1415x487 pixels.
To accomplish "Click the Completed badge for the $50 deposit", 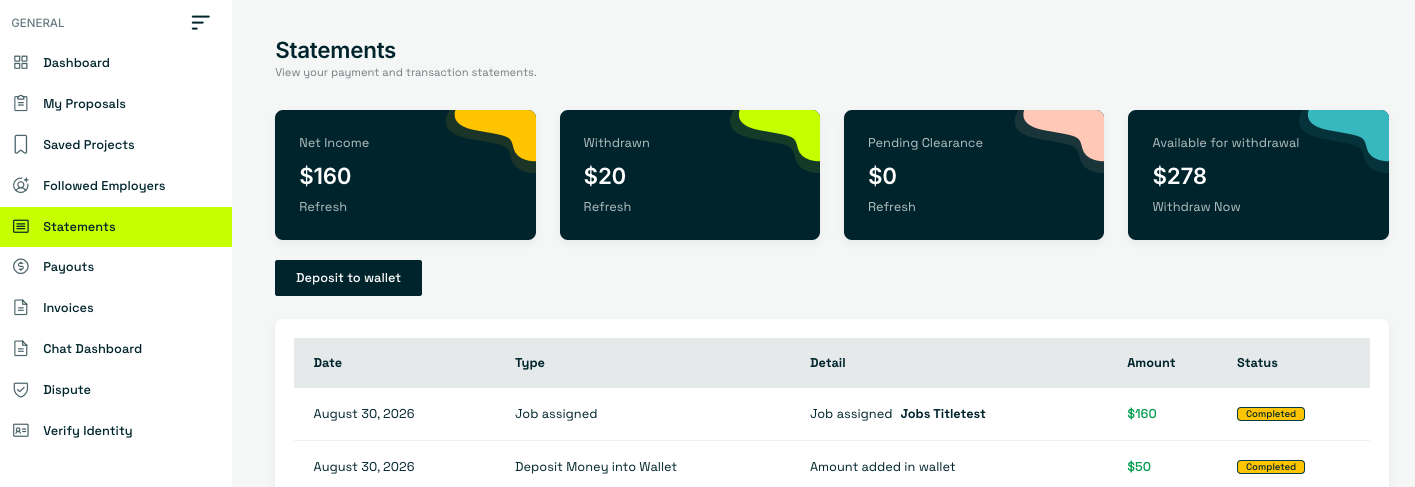I will 1270,467.
